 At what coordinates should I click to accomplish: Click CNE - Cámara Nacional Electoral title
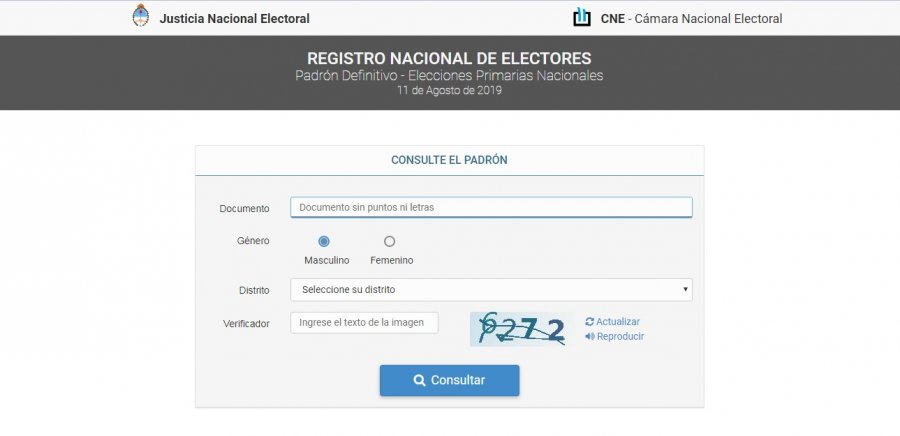[x=691, y=18]
